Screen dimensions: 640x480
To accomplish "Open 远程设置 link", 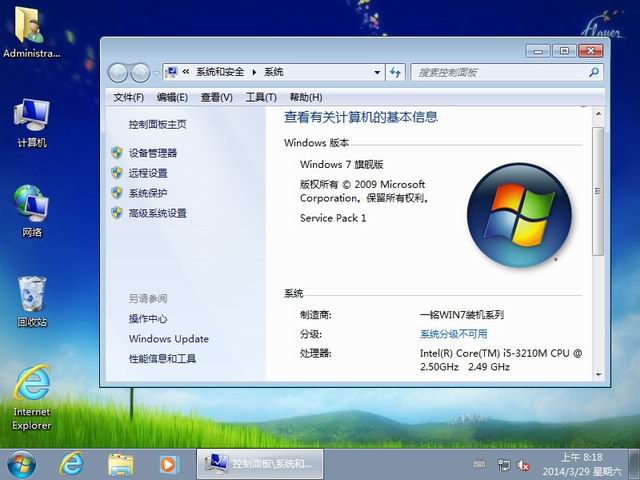I will 148,173.
